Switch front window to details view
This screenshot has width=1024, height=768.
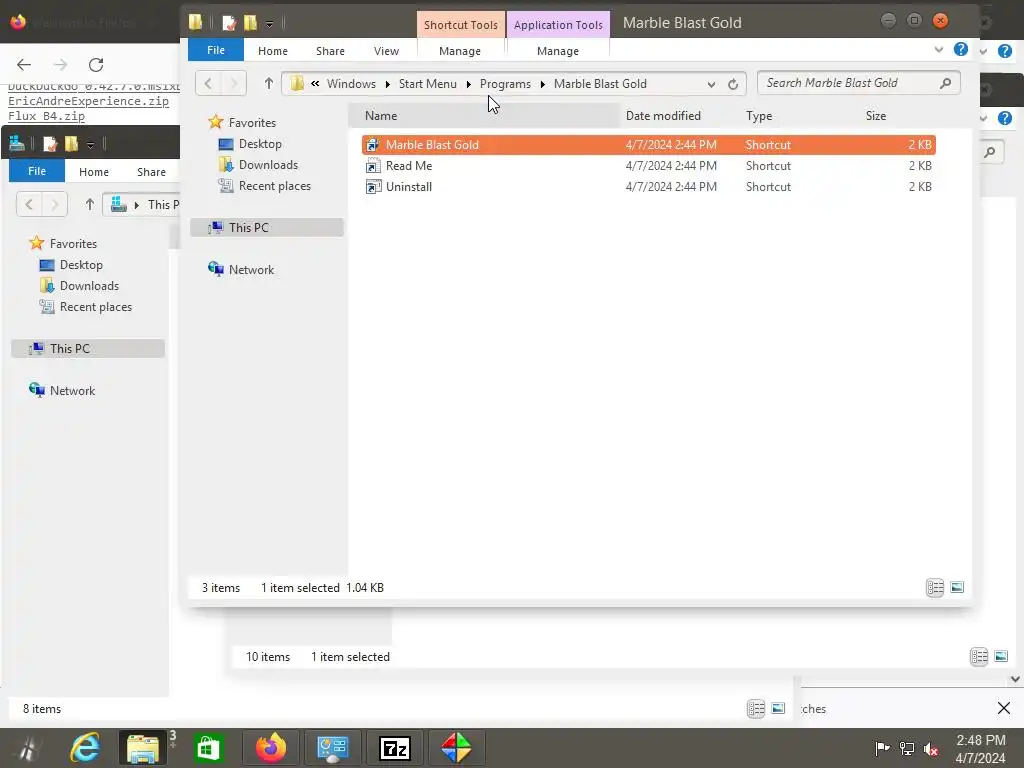(x=935, y=588)
